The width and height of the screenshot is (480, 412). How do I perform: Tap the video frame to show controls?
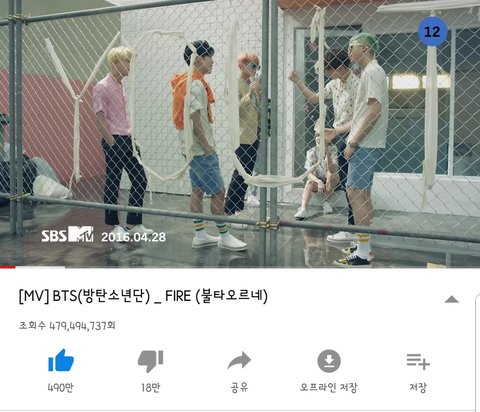(240, 133)
